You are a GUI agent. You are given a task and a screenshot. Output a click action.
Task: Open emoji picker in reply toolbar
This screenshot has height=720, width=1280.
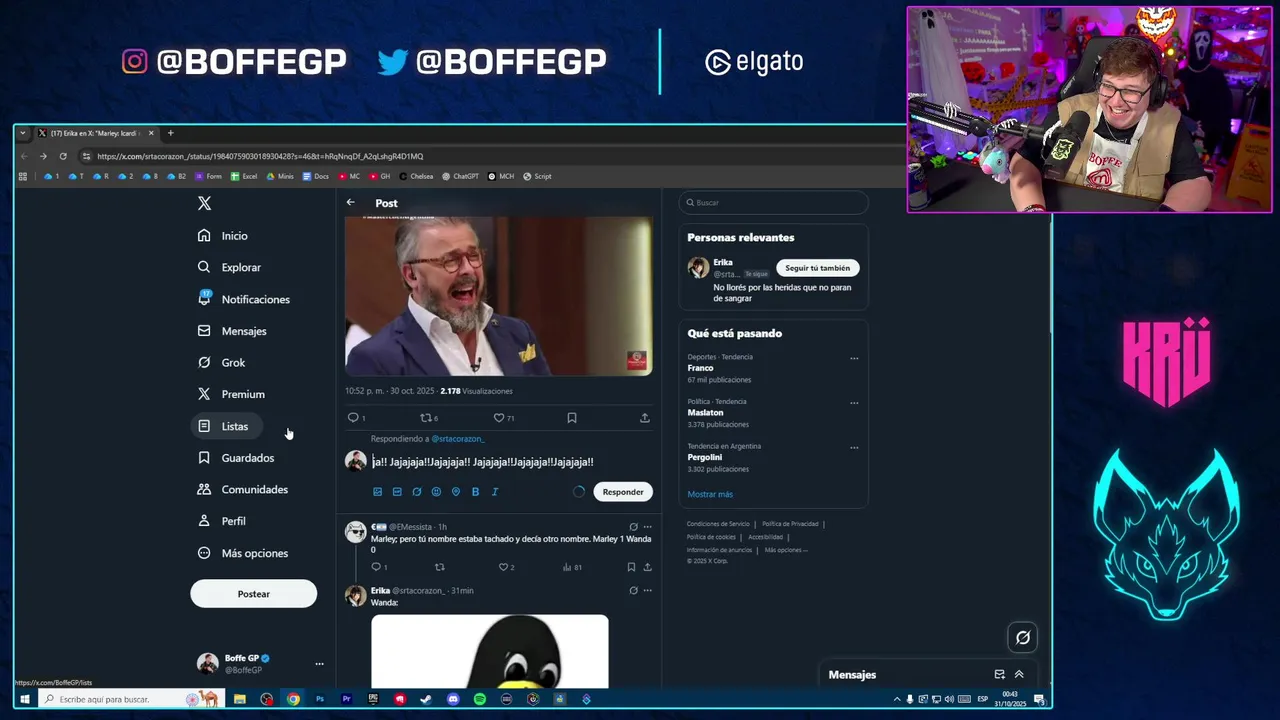(436, 492)
